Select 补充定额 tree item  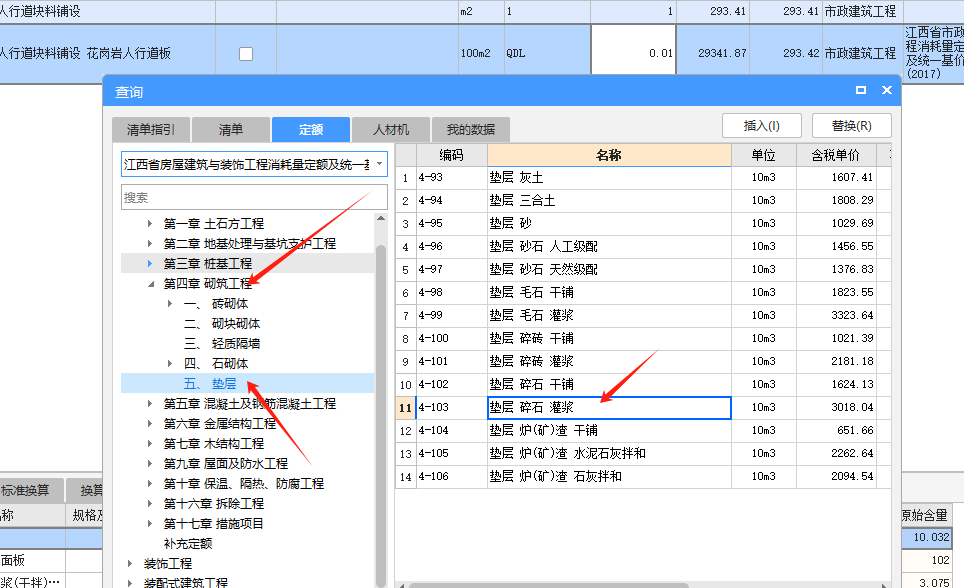click(x=188, y=544)
